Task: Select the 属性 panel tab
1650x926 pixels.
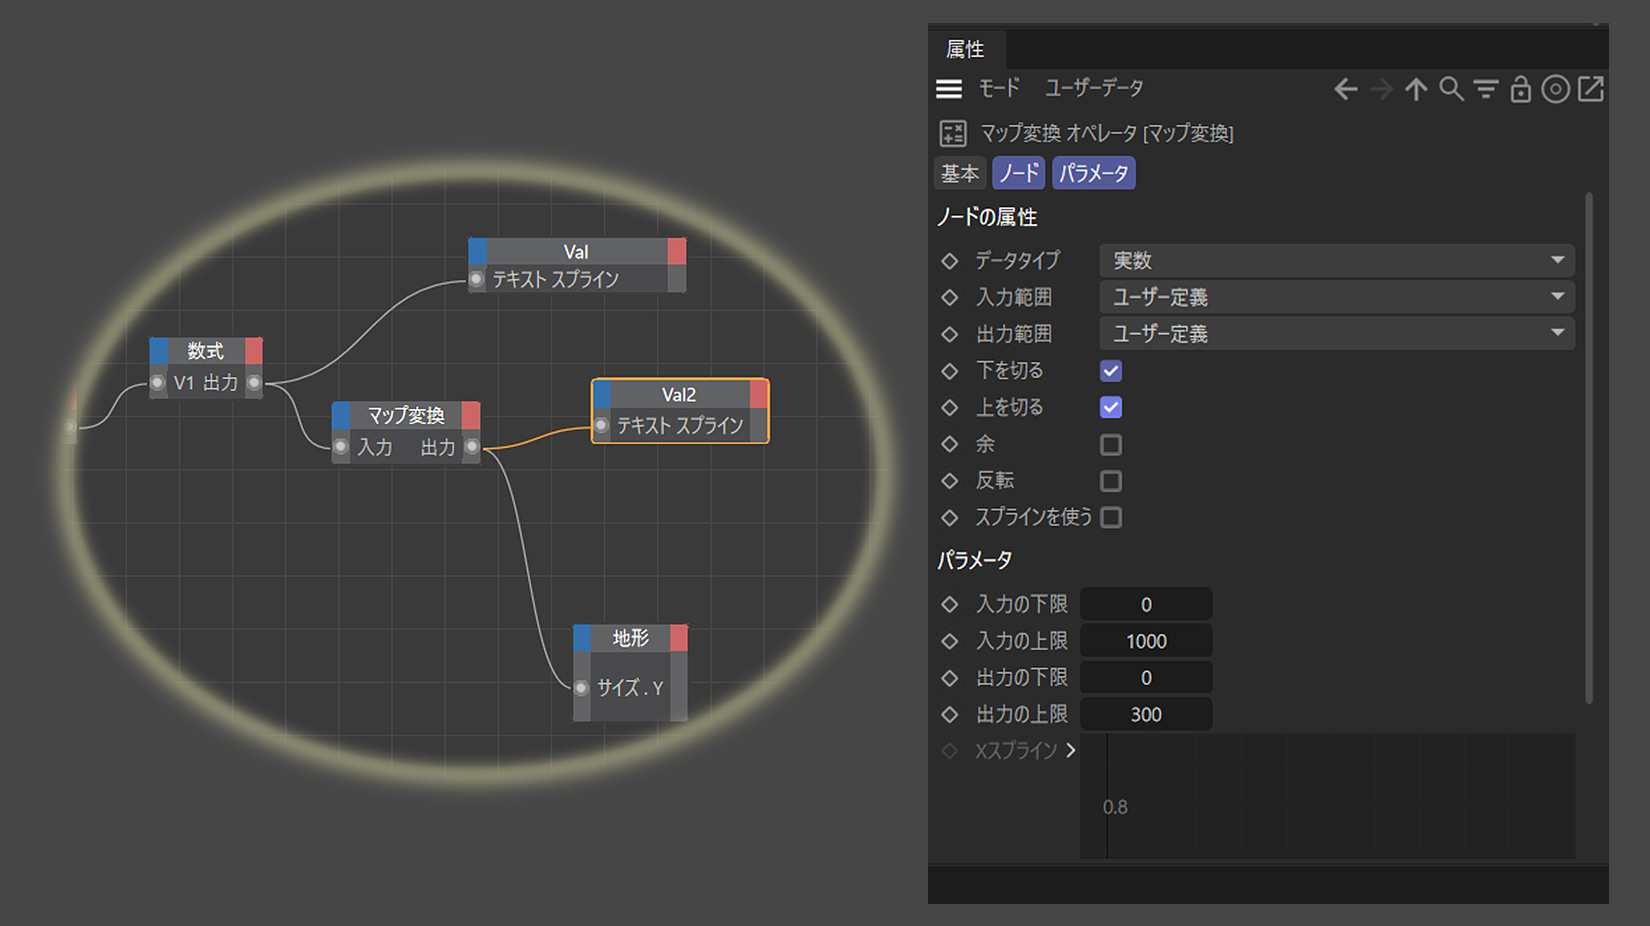Action: [x=966, y=49]
